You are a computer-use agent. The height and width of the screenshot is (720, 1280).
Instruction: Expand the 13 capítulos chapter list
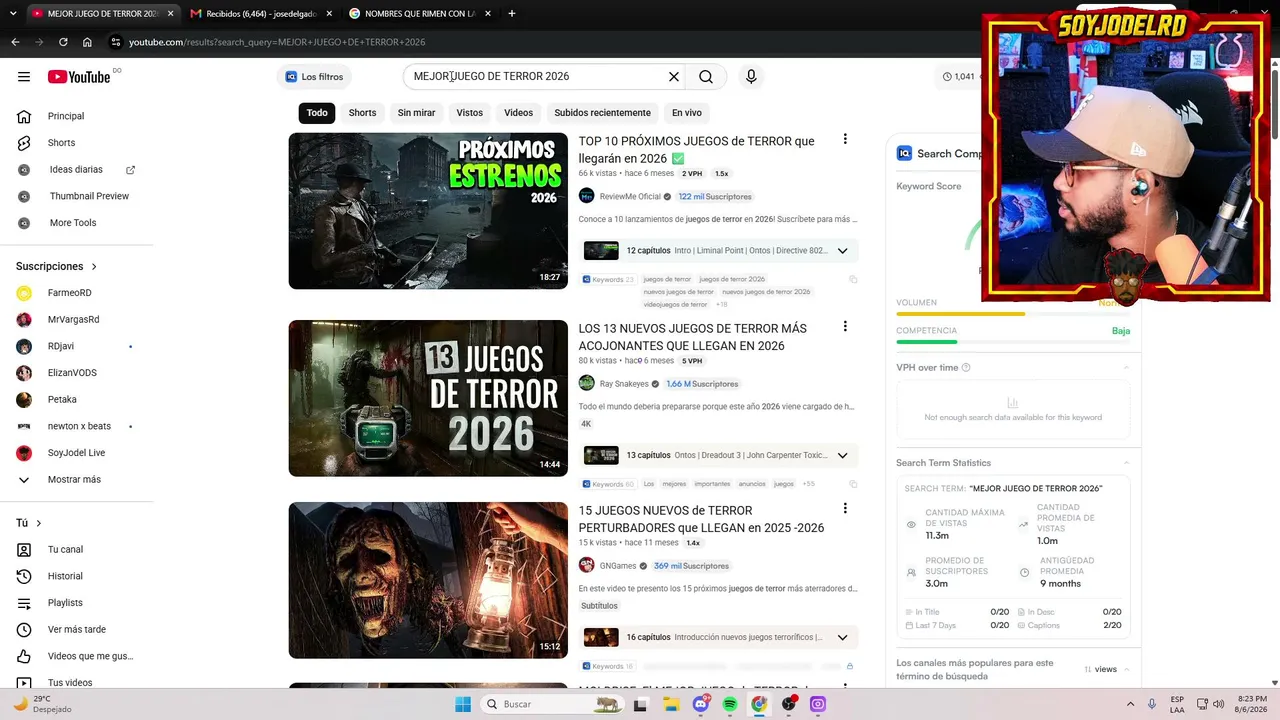pos(842,455)
